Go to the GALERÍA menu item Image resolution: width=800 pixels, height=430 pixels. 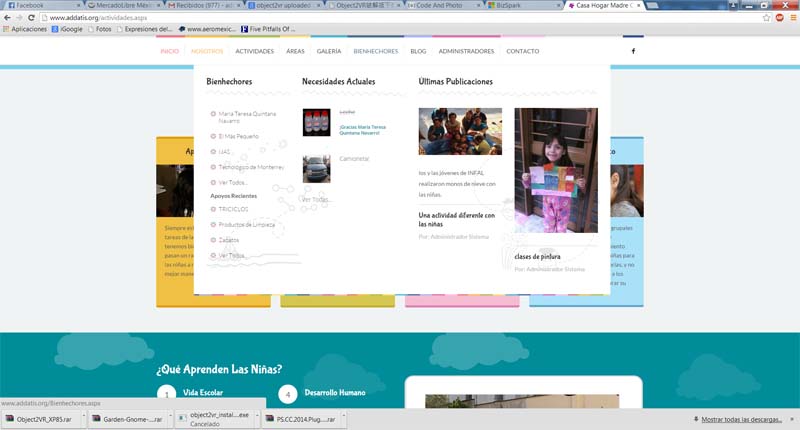click(x=329, y=51)
